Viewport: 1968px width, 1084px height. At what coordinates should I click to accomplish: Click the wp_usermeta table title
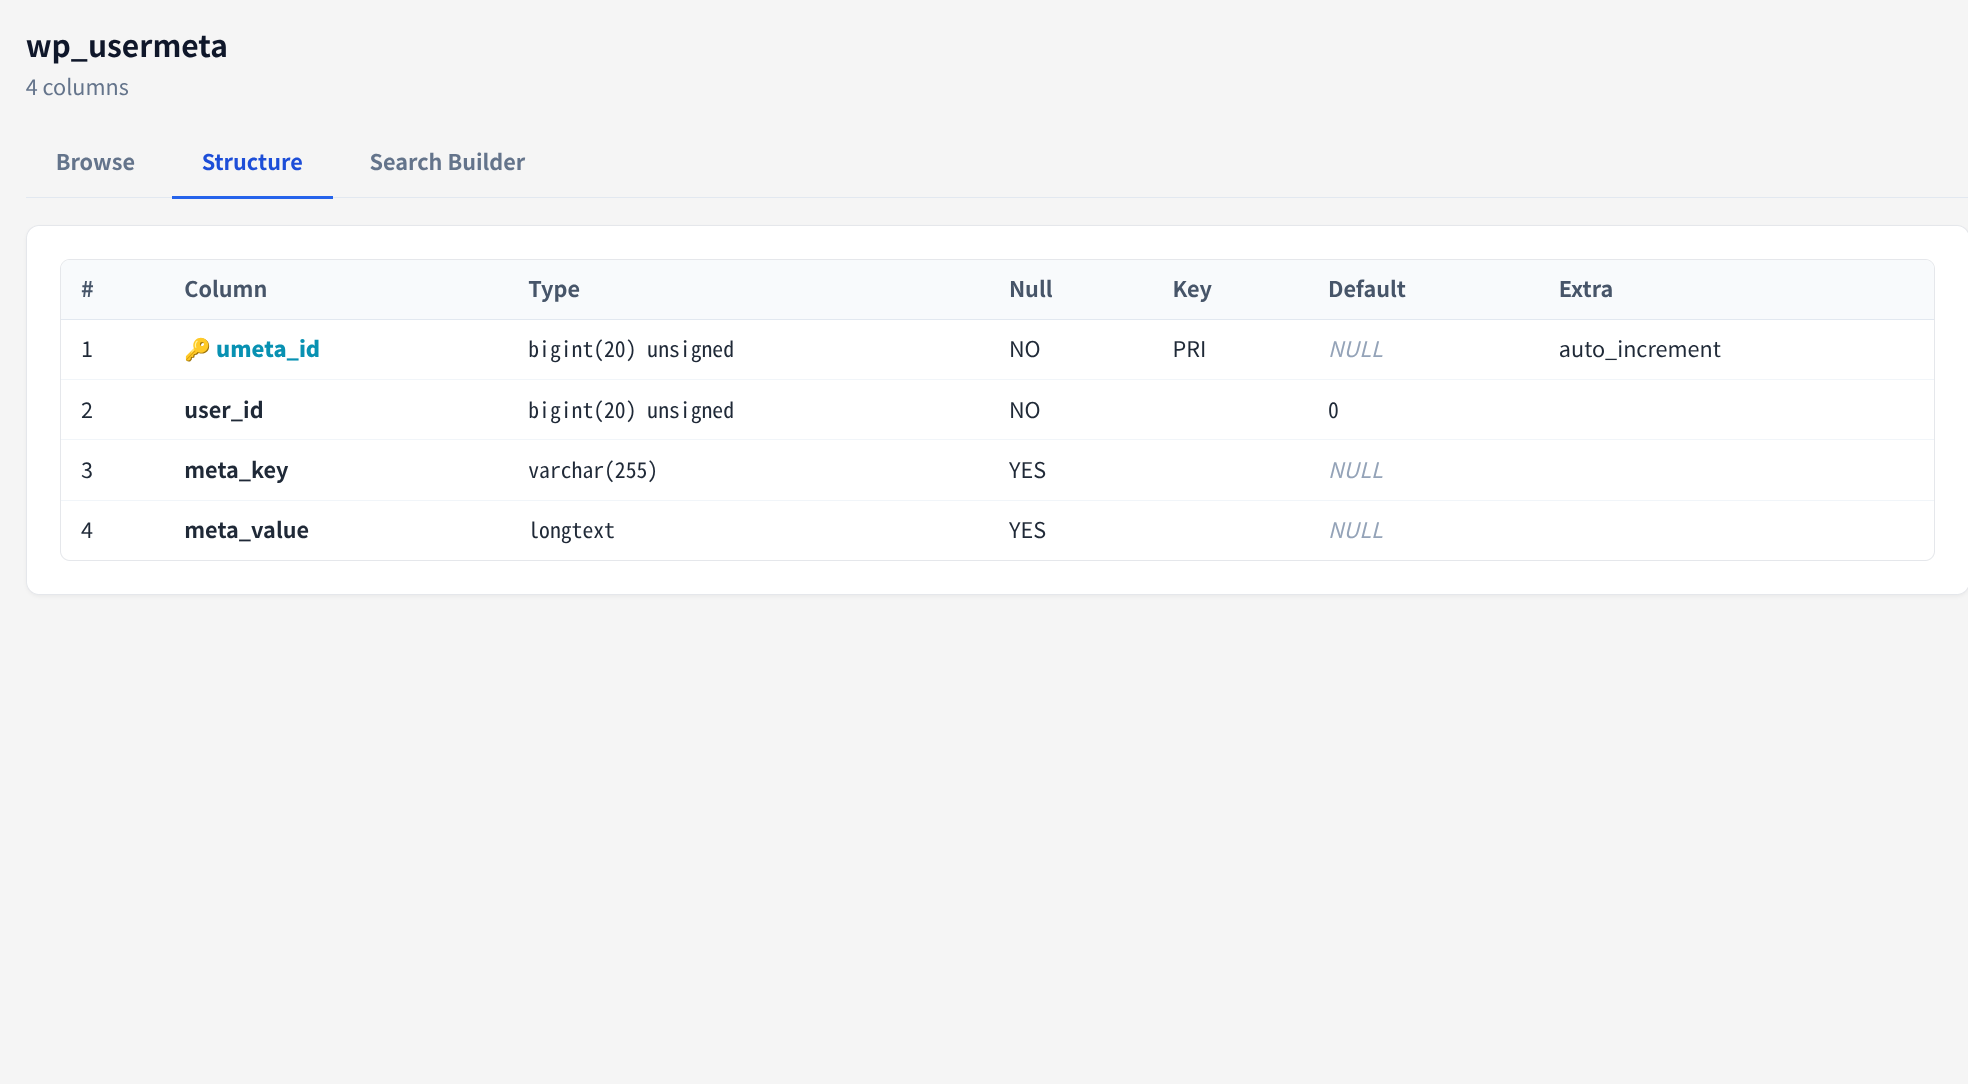pyautogui.click(x=127, y=46)
